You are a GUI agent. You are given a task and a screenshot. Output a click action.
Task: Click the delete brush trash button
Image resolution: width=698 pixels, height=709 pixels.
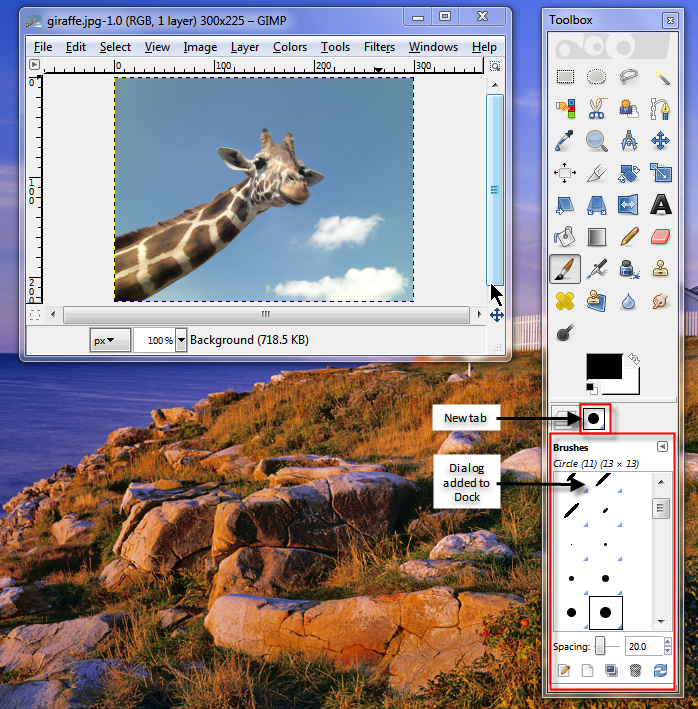point(635,671)
